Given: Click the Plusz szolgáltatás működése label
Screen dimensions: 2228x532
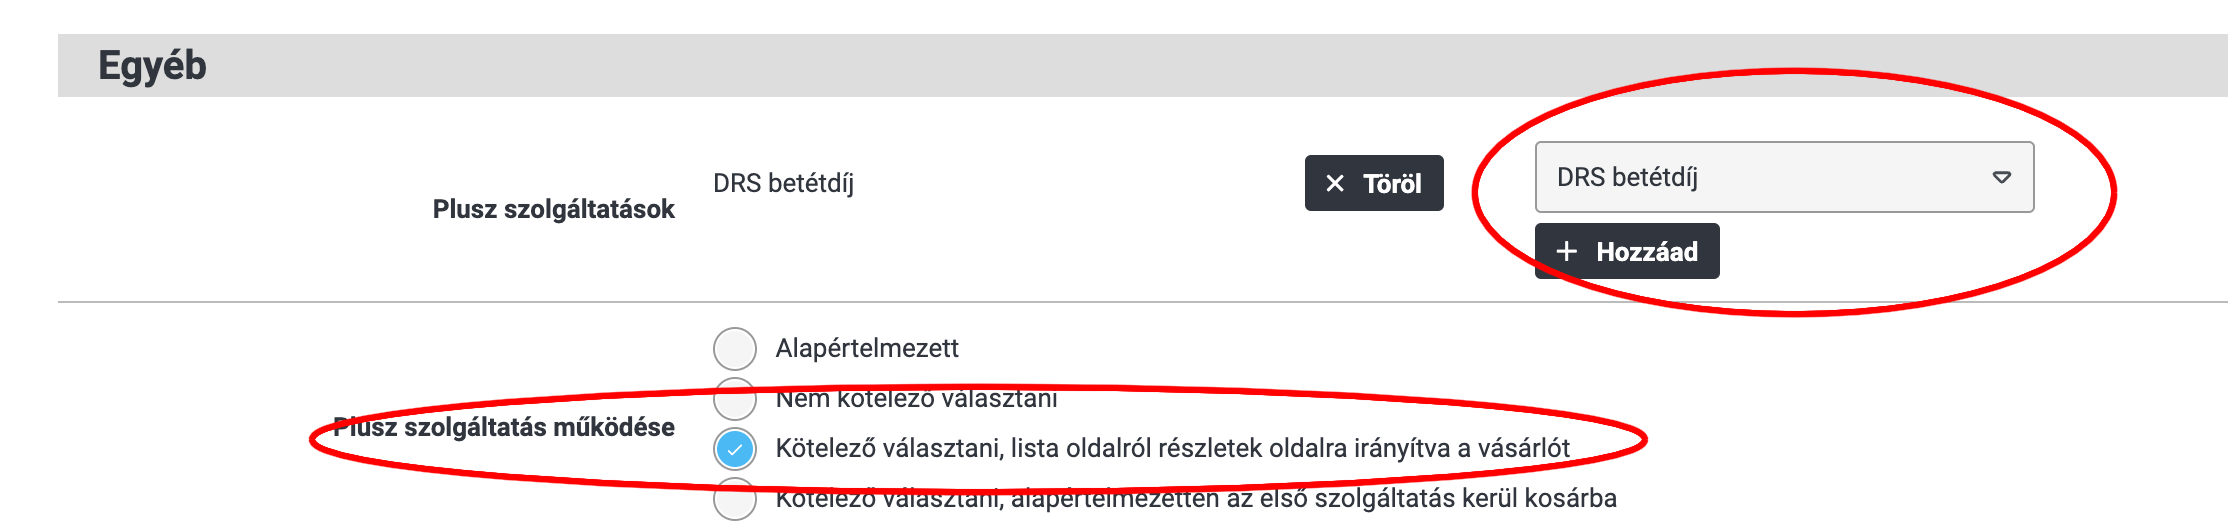Looking at the screenshot, I should tap(504, 427).
